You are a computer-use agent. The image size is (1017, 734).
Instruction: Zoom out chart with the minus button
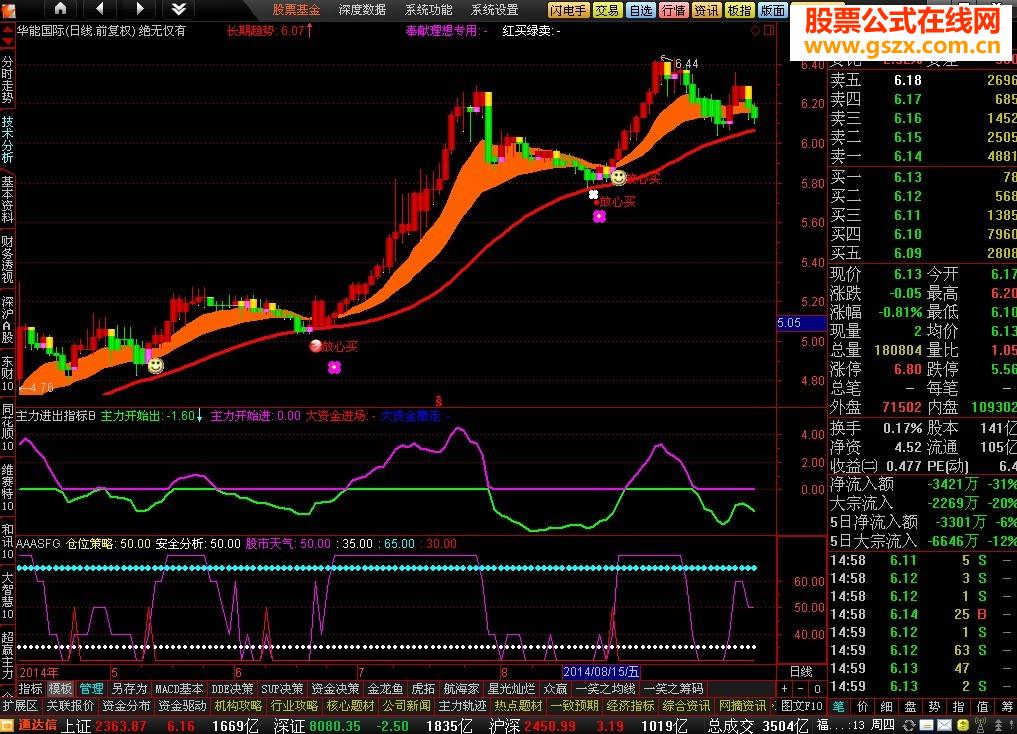coord(801,689)
